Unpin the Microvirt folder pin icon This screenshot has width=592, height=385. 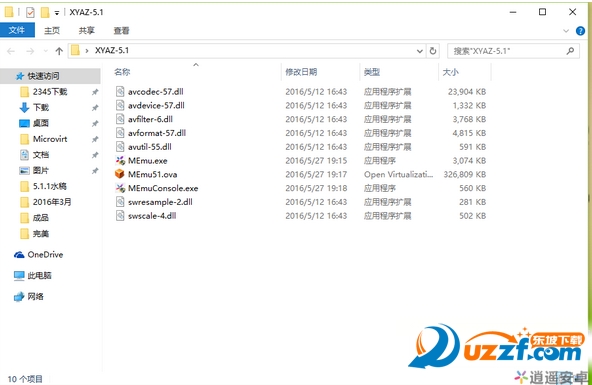[95, 139]
